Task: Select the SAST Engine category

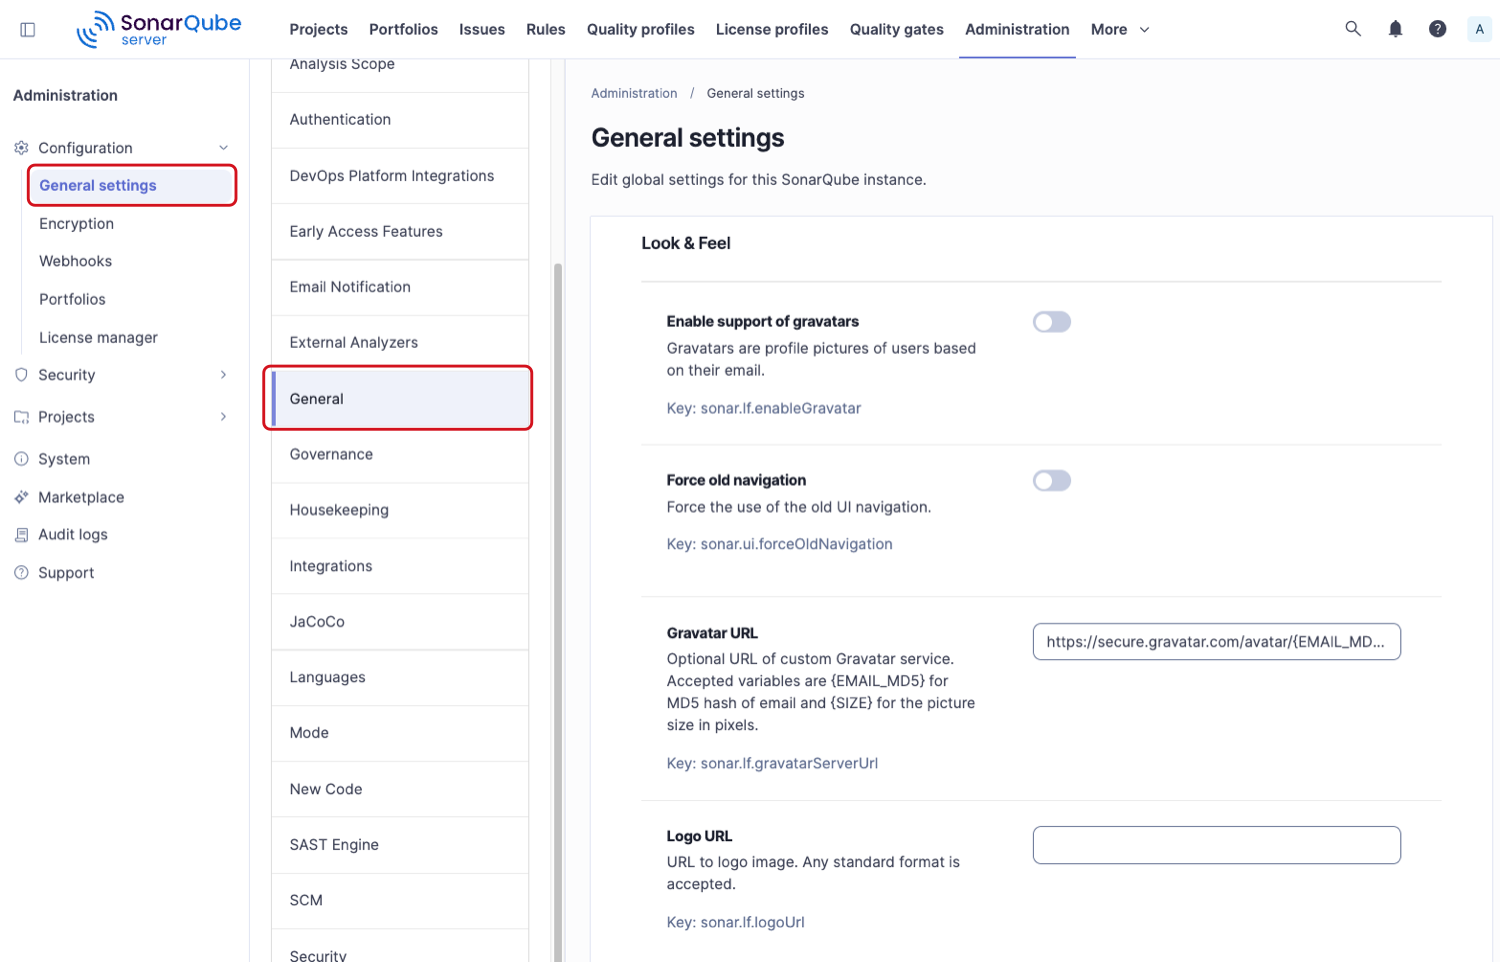Action: pyautogui.click(x=400, y=845)
